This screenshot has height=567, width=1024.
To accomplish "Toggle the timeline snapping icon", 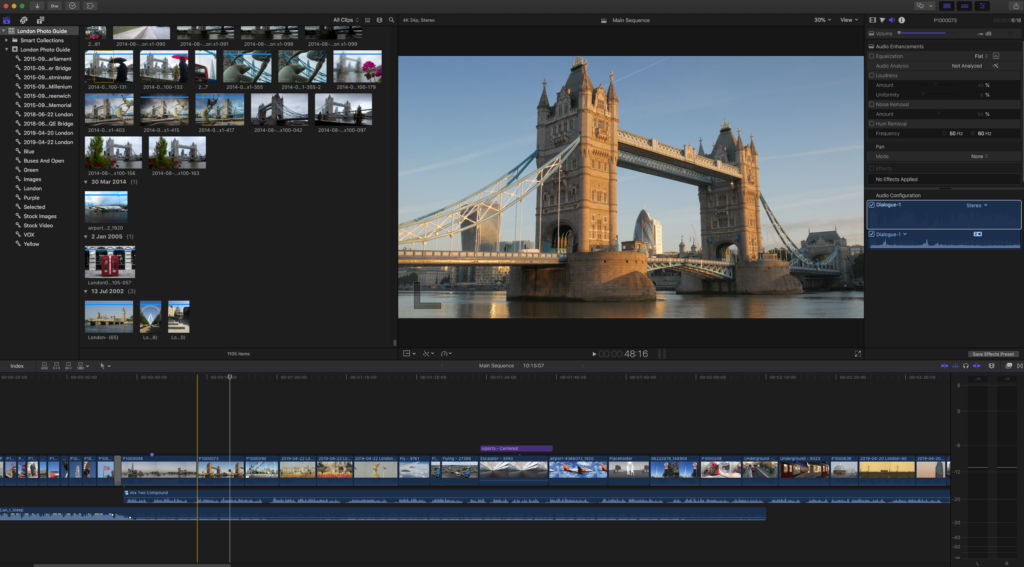I will pyautogui.click(x=976, y=366).
